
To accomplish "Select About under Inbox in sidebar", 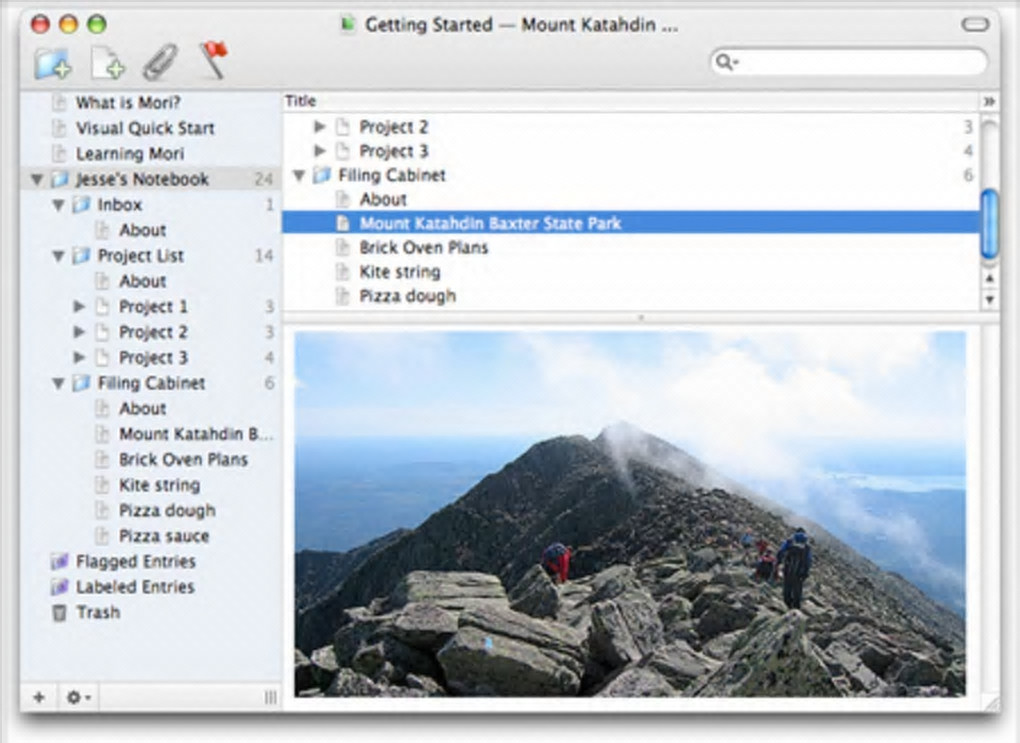I will (x=142, y=230).
